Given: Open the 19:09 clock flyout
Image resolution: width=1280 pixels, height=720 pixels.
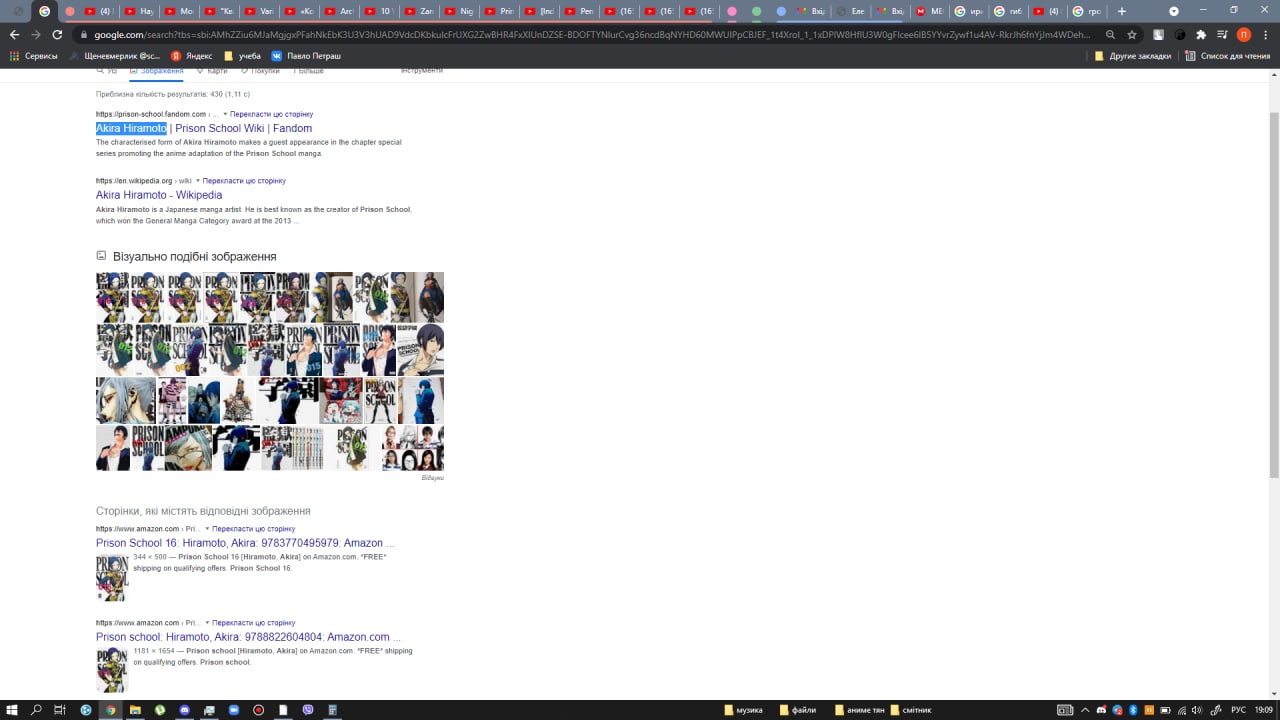Looking at the screenshot, I should [x=1266, y=710].
